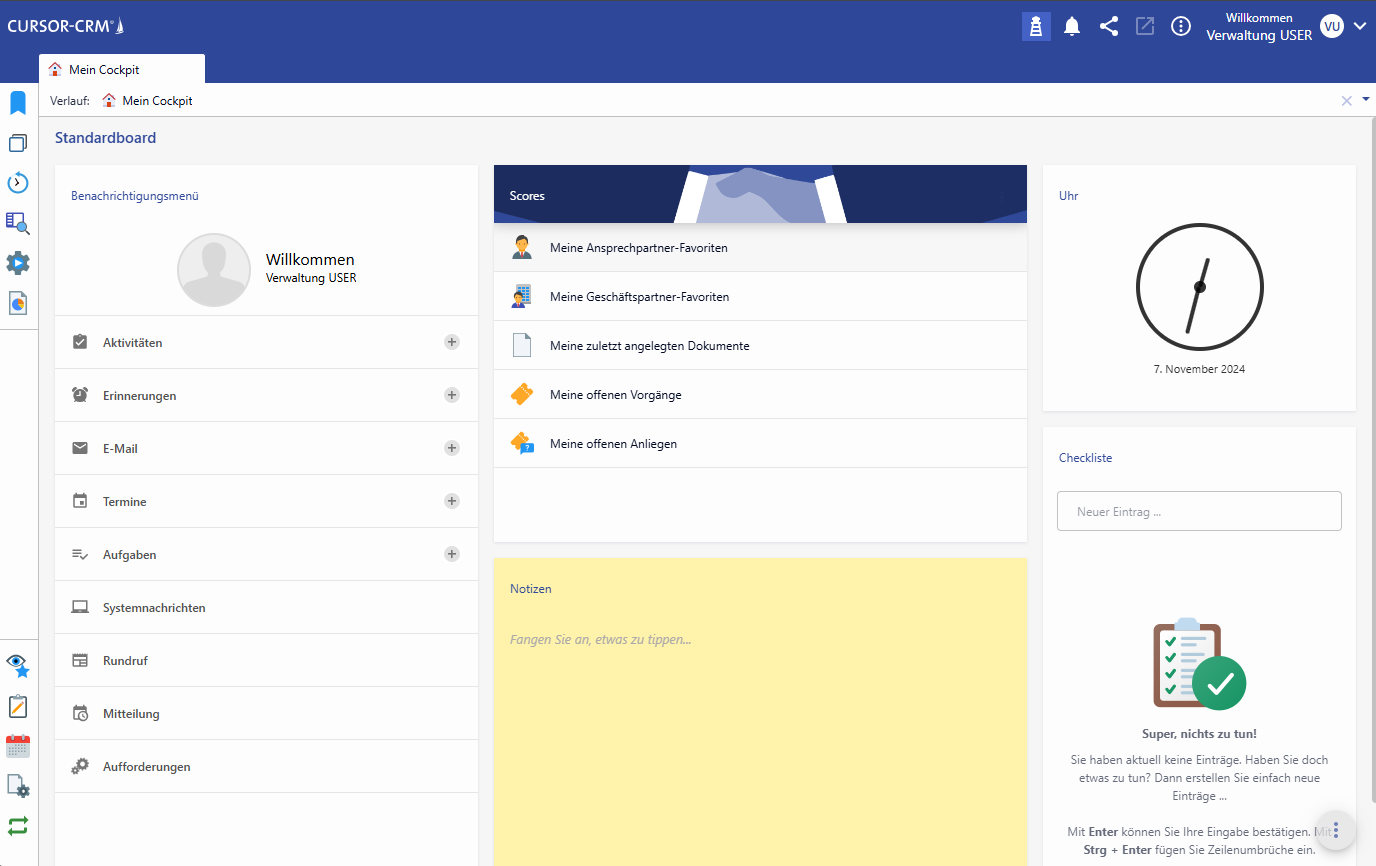Expand the E-Mail plus button
This screenshot has width=1376, height=866.
tap(452, 448)
